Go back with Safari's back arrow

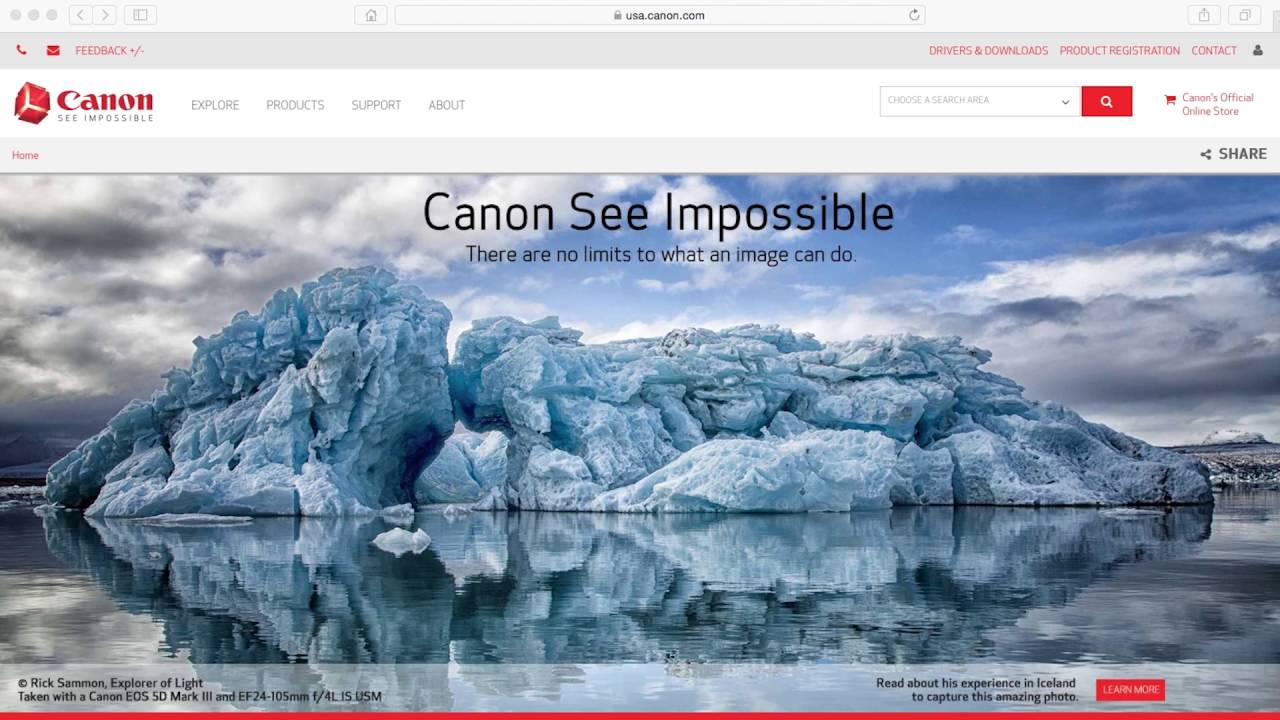click(x=81, y=15)
